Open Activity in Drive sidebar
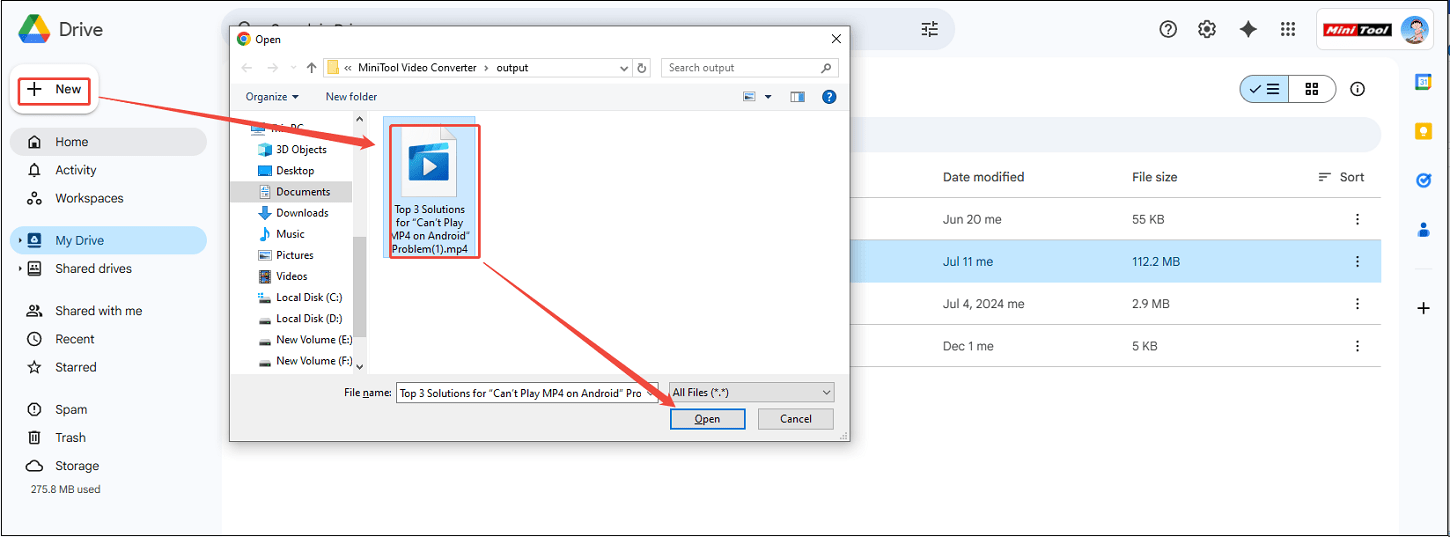This screenshot has height=537, width=1450. click(x=108, y=170)
